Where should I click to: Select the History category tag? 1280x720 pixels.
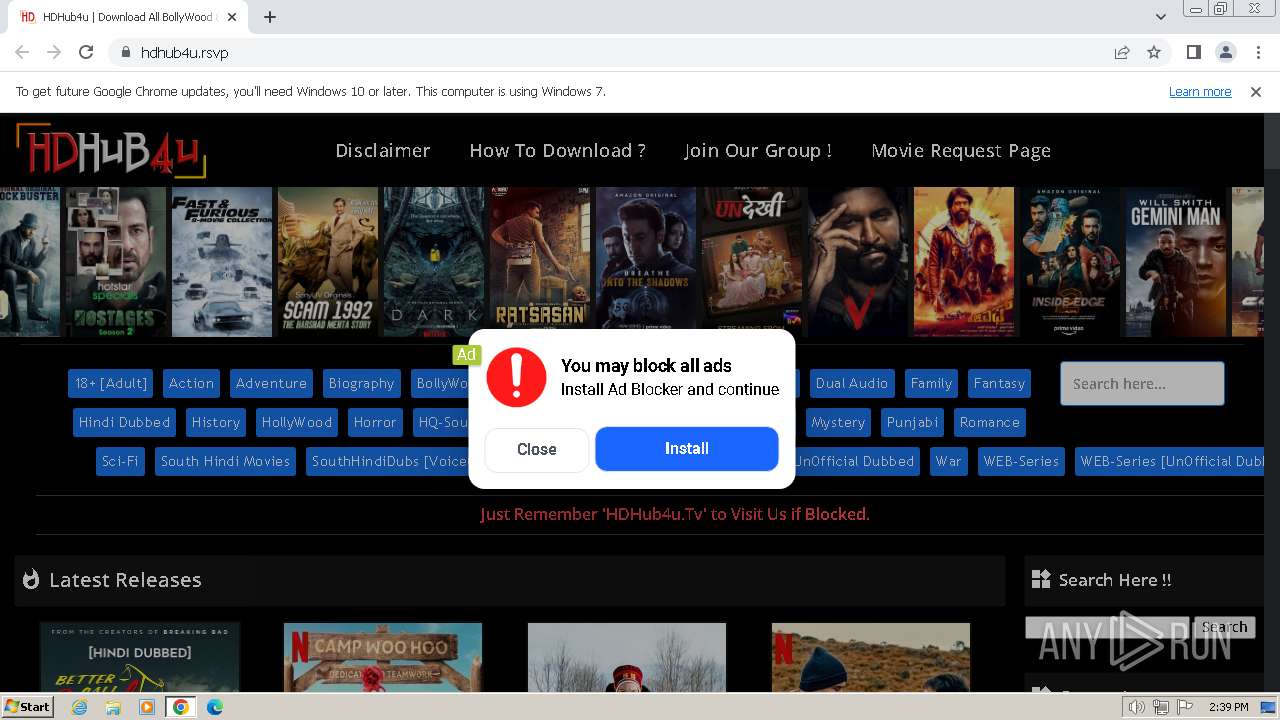click(x=216, y=422)
